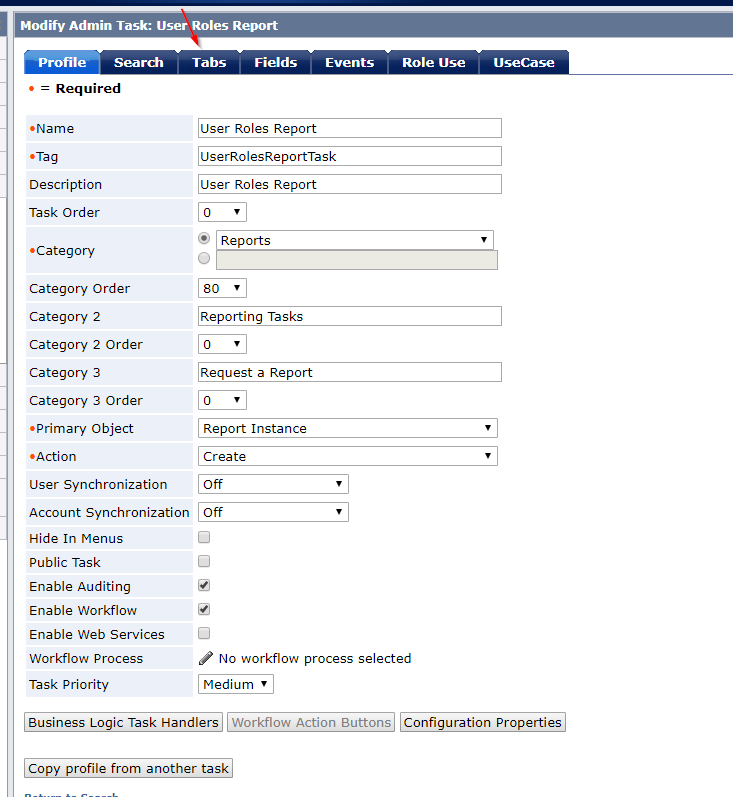Open the Task Priority dropdown
The height and width of the screenshot is (797, 733).
pyautogui.click(x=236, y=684)
